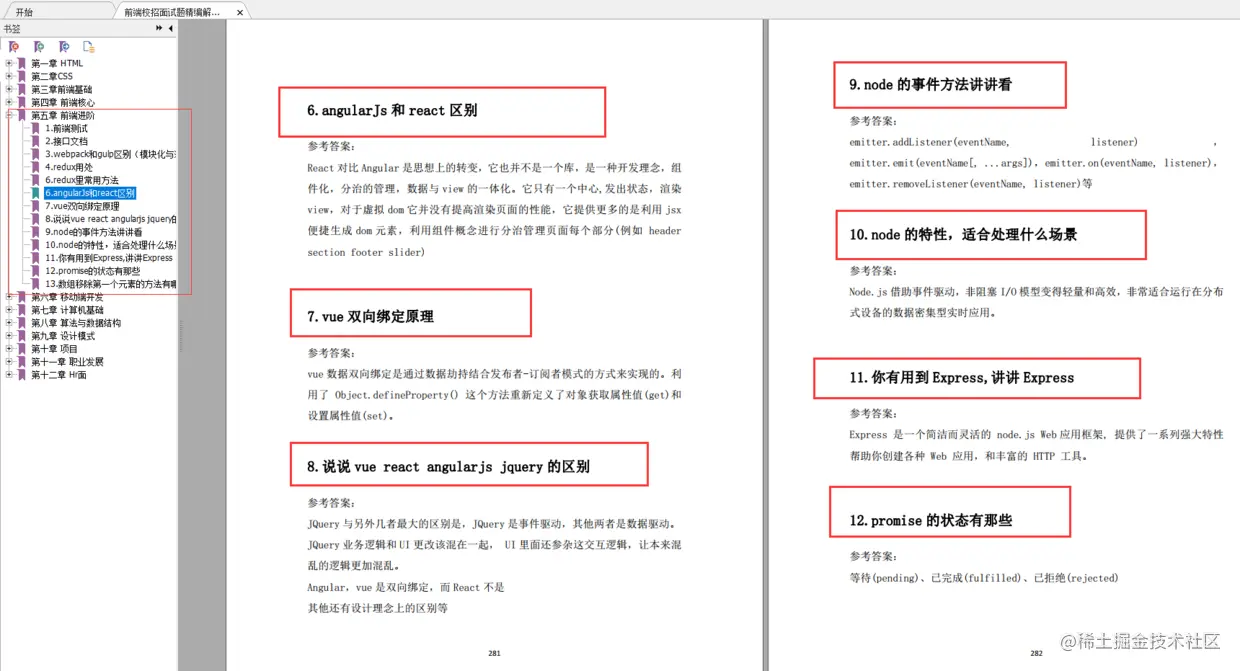
Task: Click the collapse bookmarks panel arrow
Action: [170, 28]
